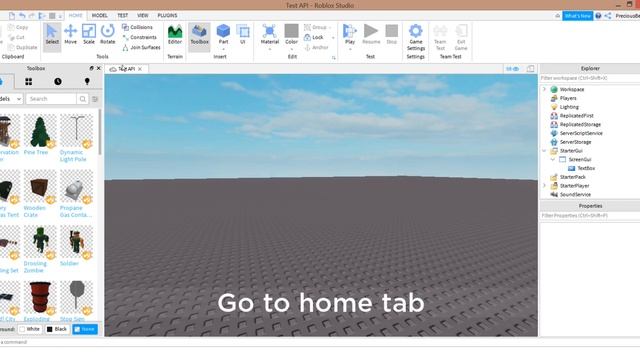The height and width of the screenshot is (360, 640).
Task: Collapse the StarterGui tree node
Action: click(x=544, y=151)
